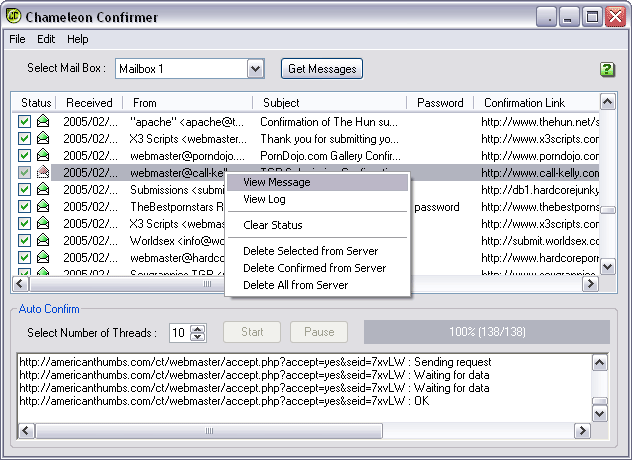Click the 100% (138/138) progress bar
The width and height of the screenshot is (632, 460).
tap(486, 332)
